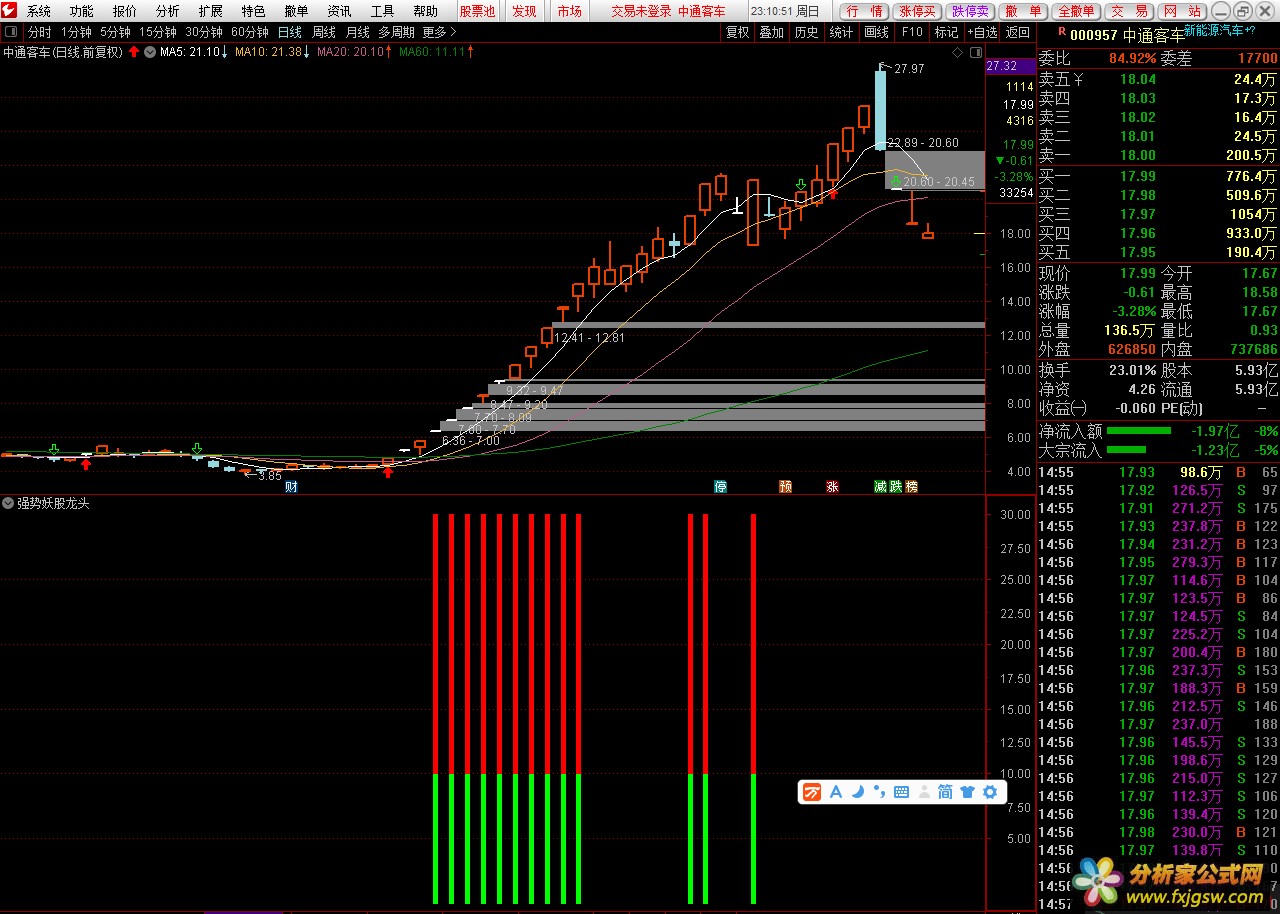Click the 涨 event marker
This screenshot has height=914, width=1280.
pyautogui.click(x=832, y=487)
